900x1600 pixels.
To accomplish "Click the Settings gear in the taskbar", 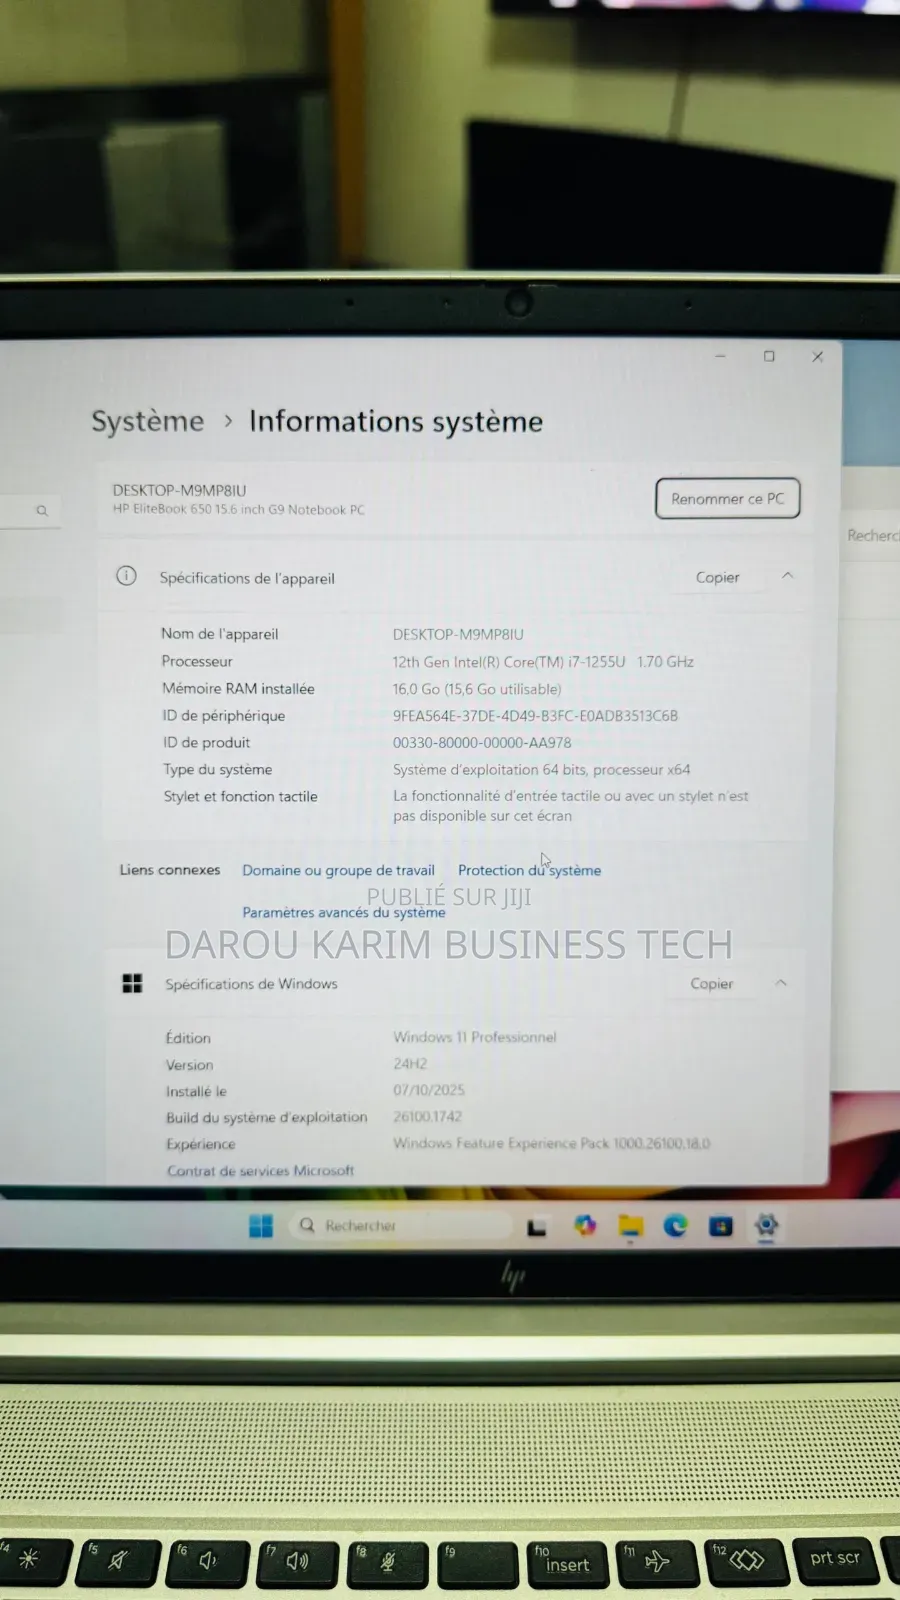I will click(x=767, y=1225).
